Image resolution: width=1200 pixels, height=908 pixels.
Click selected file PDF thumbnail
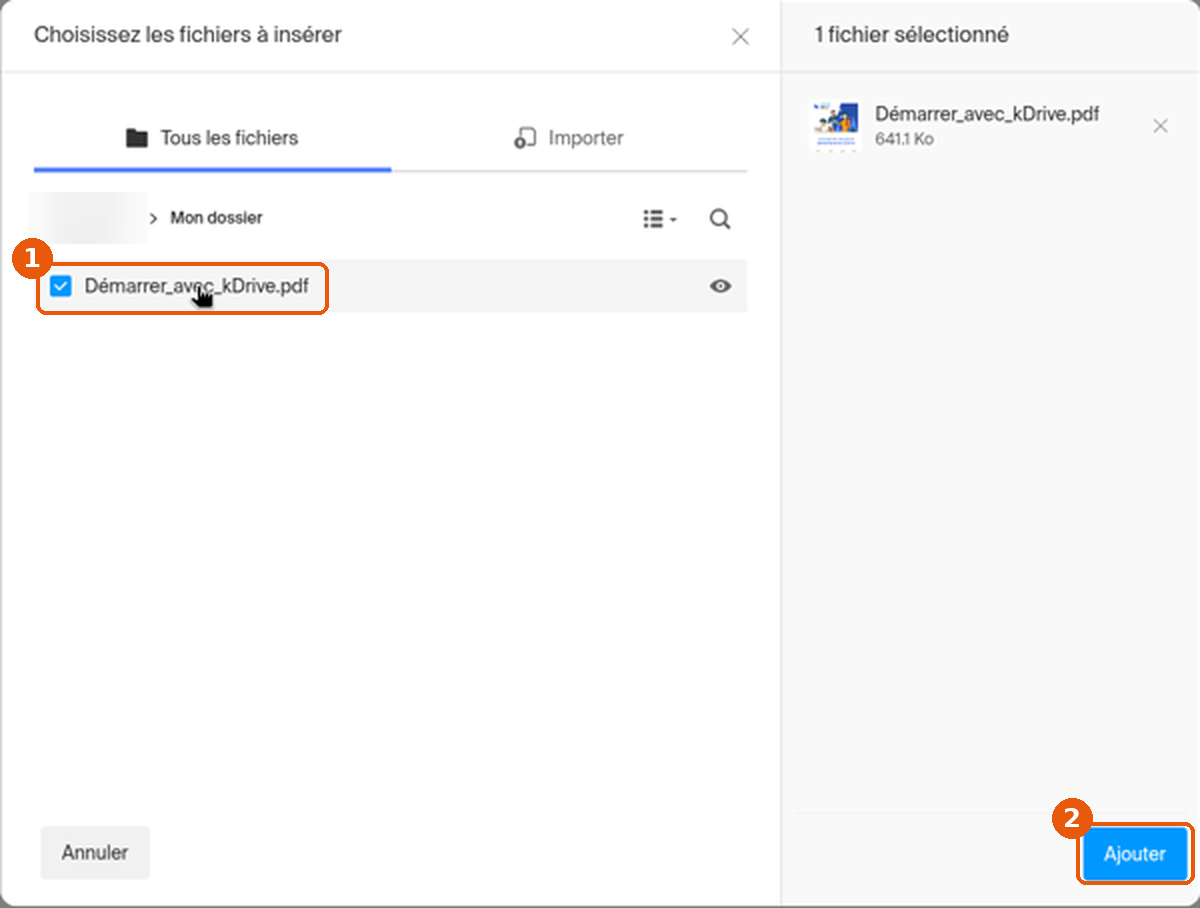(x=834, y=126)
